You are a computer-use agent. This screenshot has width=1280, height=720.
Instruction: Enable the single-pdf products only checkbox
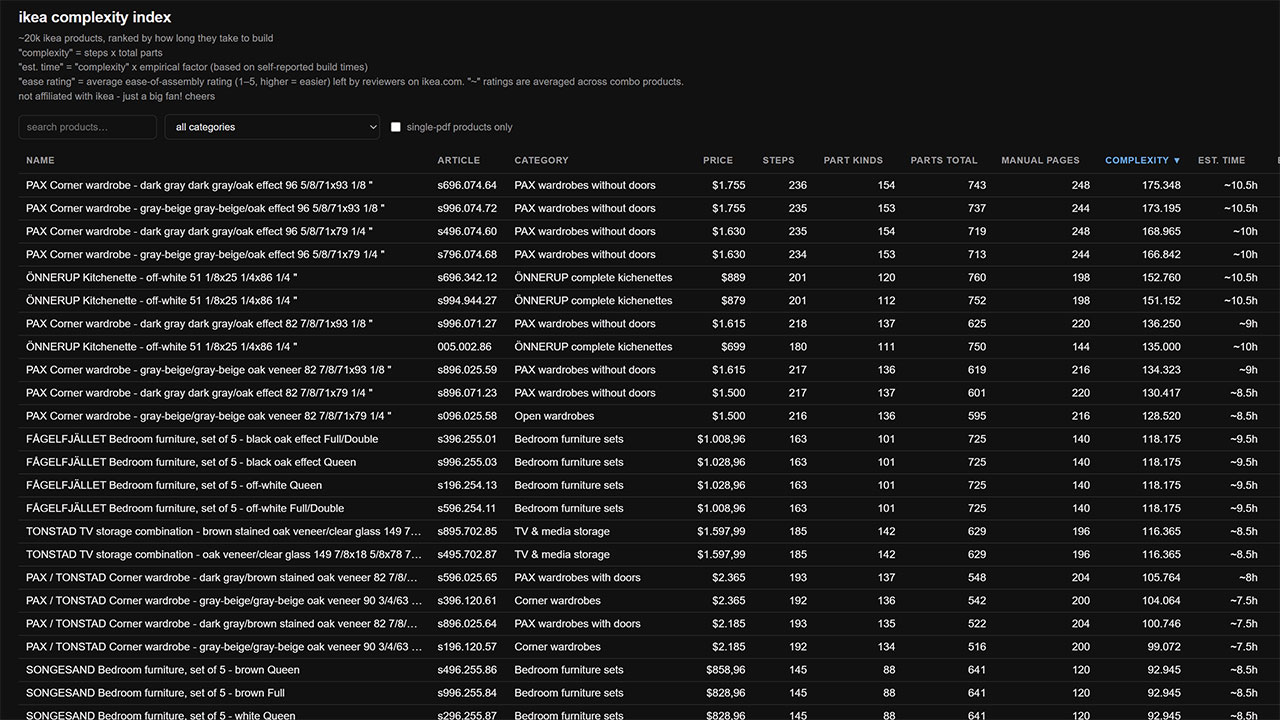click(x=396, y=127)
